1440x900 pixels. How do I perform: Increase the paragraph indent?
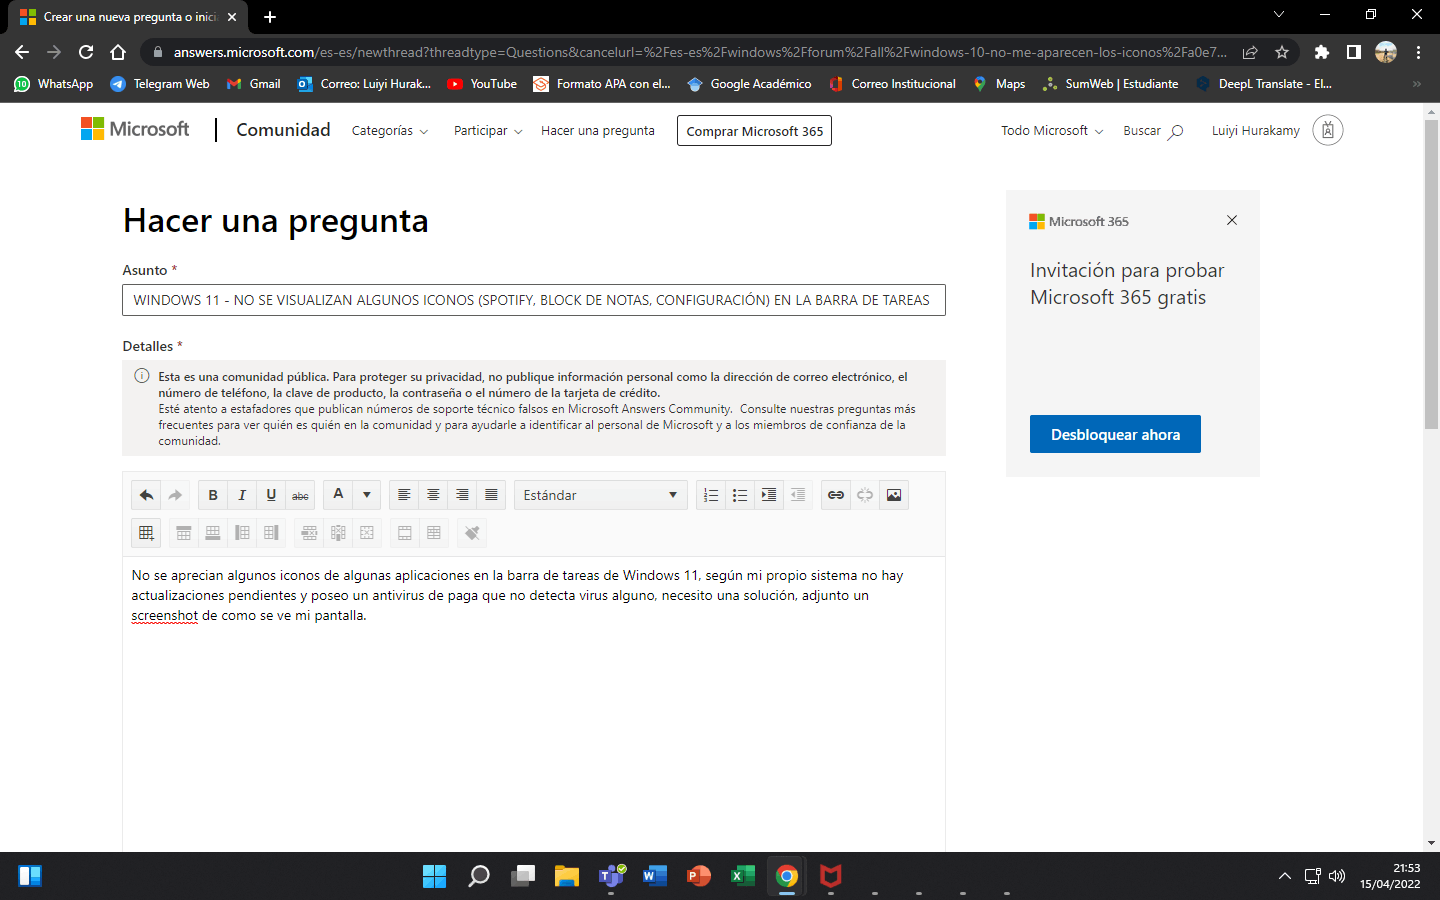coord(769,495)
